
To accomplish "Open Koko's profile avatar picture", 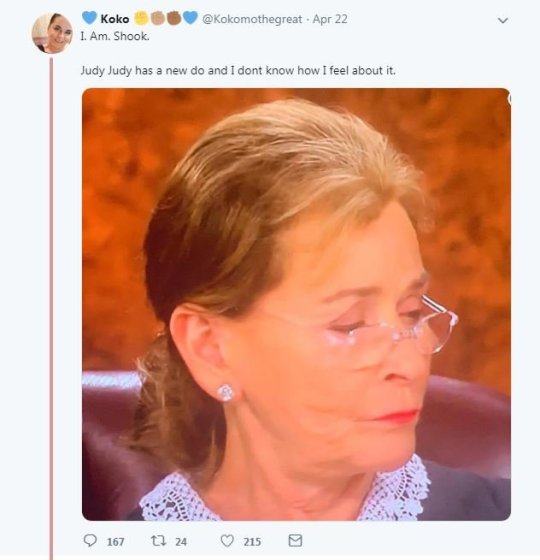I will tap(52, 33).
